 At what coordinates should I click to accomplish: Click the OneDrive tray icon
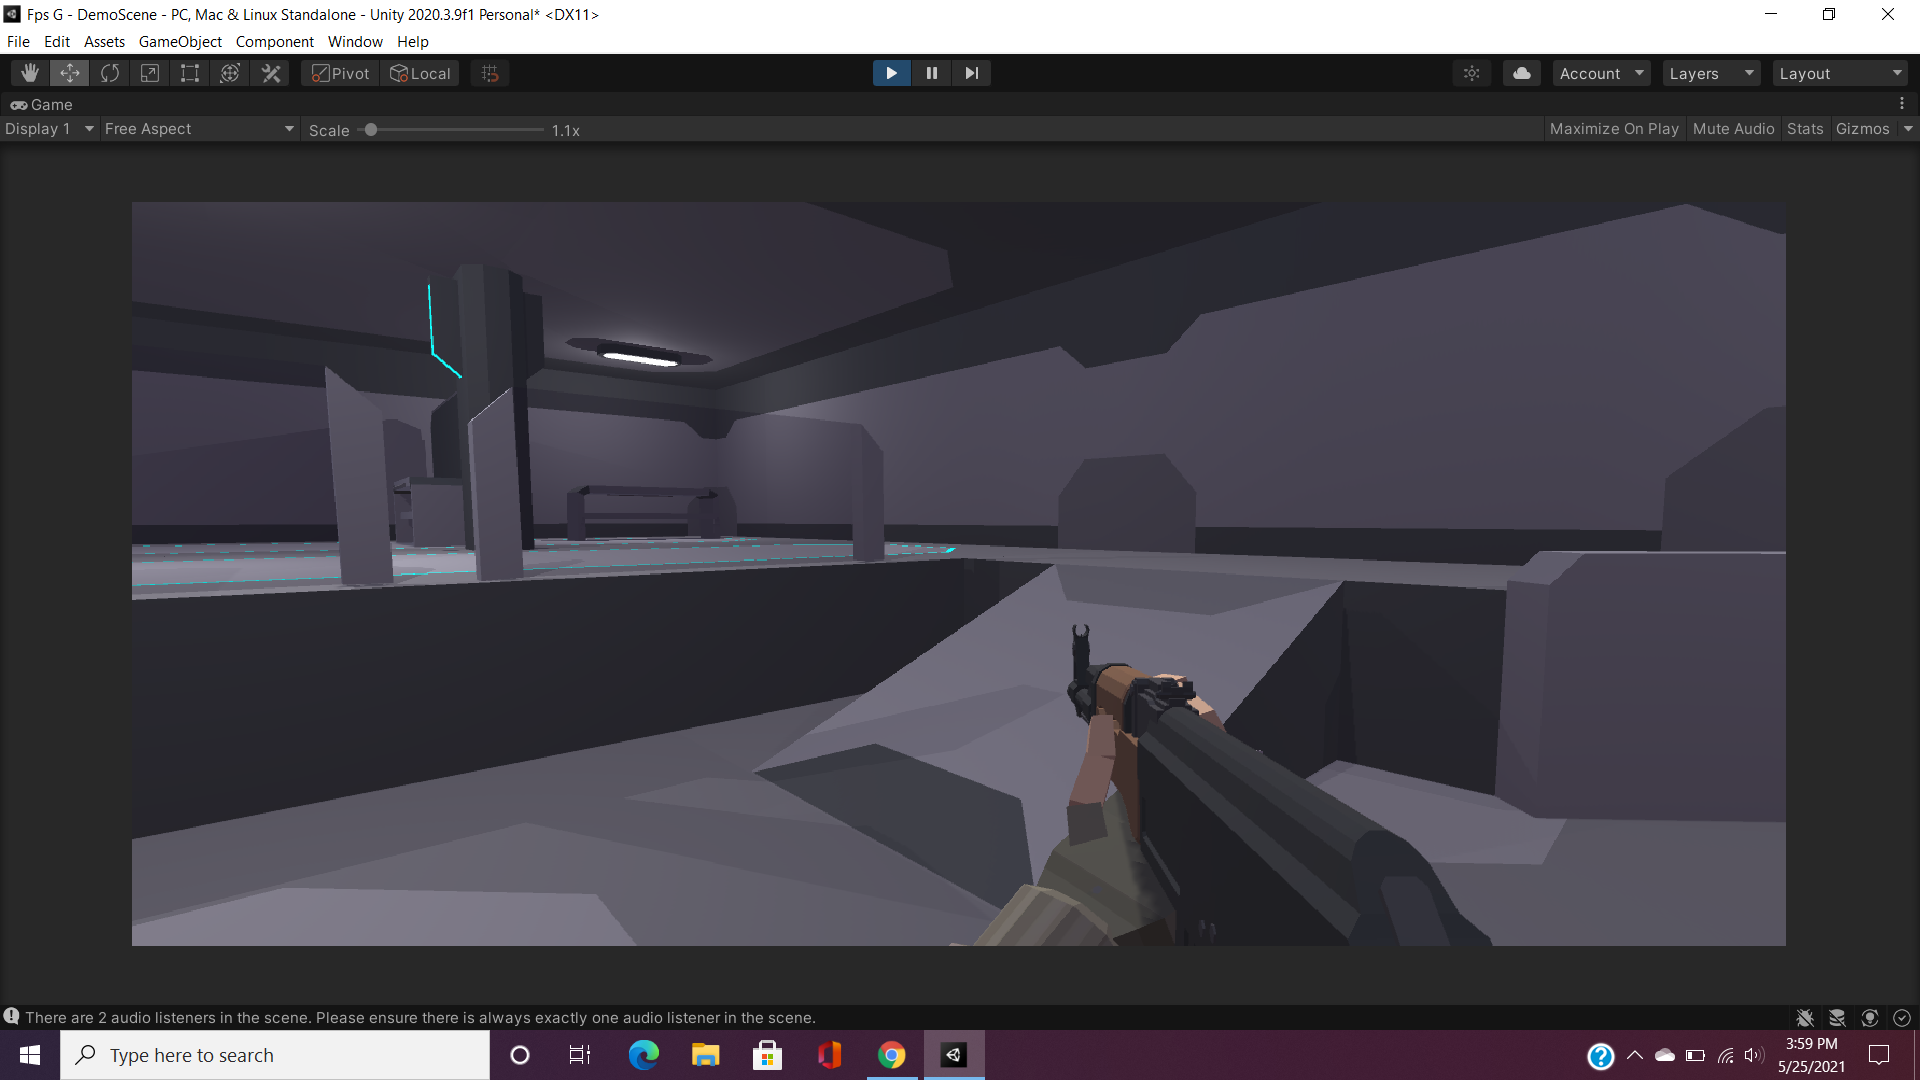[1665, 1055]
